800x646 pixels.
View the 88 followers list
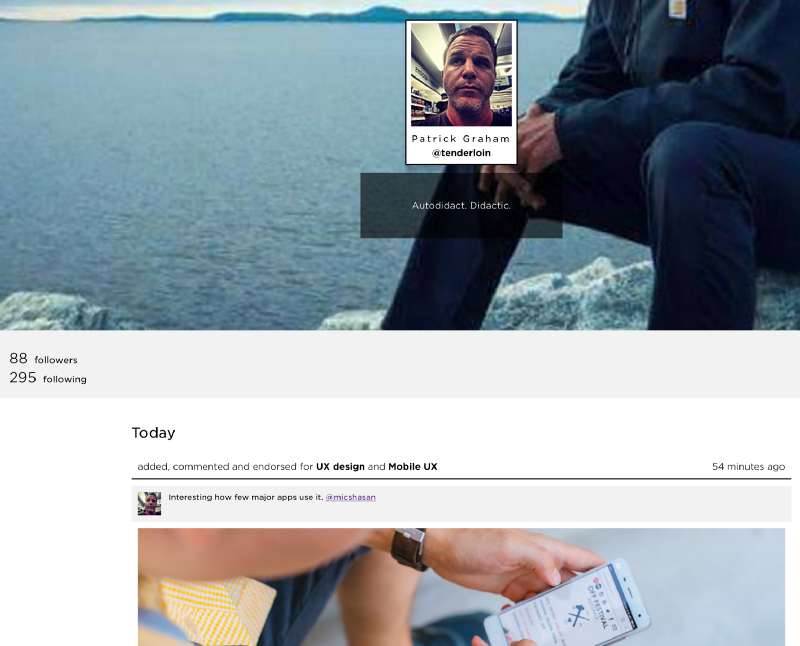[43, 359]
